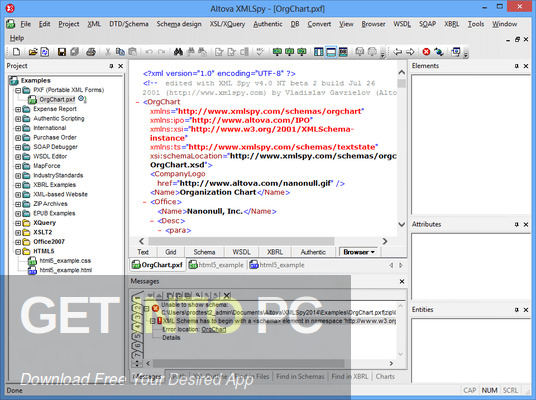
Task: Click the Paste clipboard icon
Action: pyautogui.click(x=132, y=52)
